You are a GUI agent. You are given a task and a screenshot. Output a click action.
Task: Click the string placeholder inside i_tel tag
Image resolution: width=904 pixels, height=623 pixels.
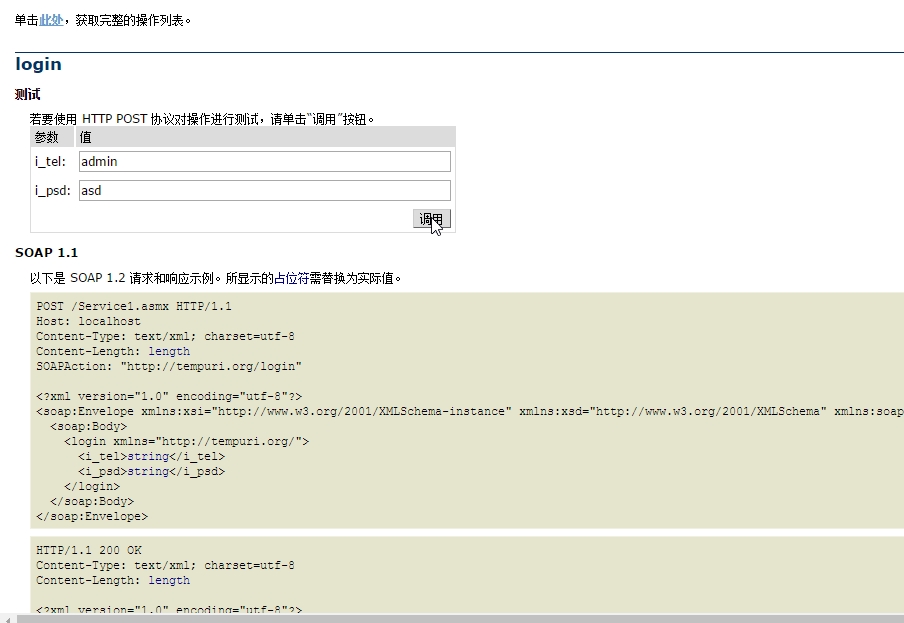[148, 456]
